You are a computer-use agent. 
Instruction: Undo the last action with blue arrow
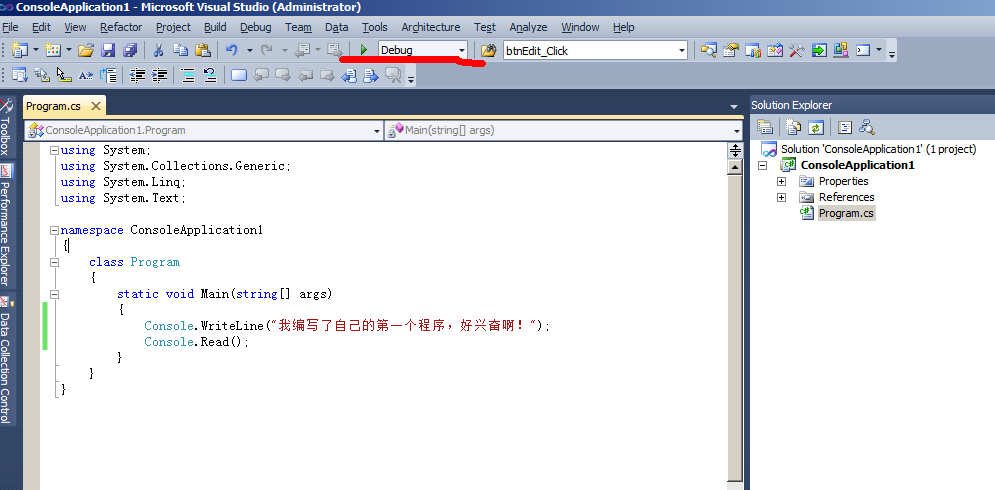232,50
